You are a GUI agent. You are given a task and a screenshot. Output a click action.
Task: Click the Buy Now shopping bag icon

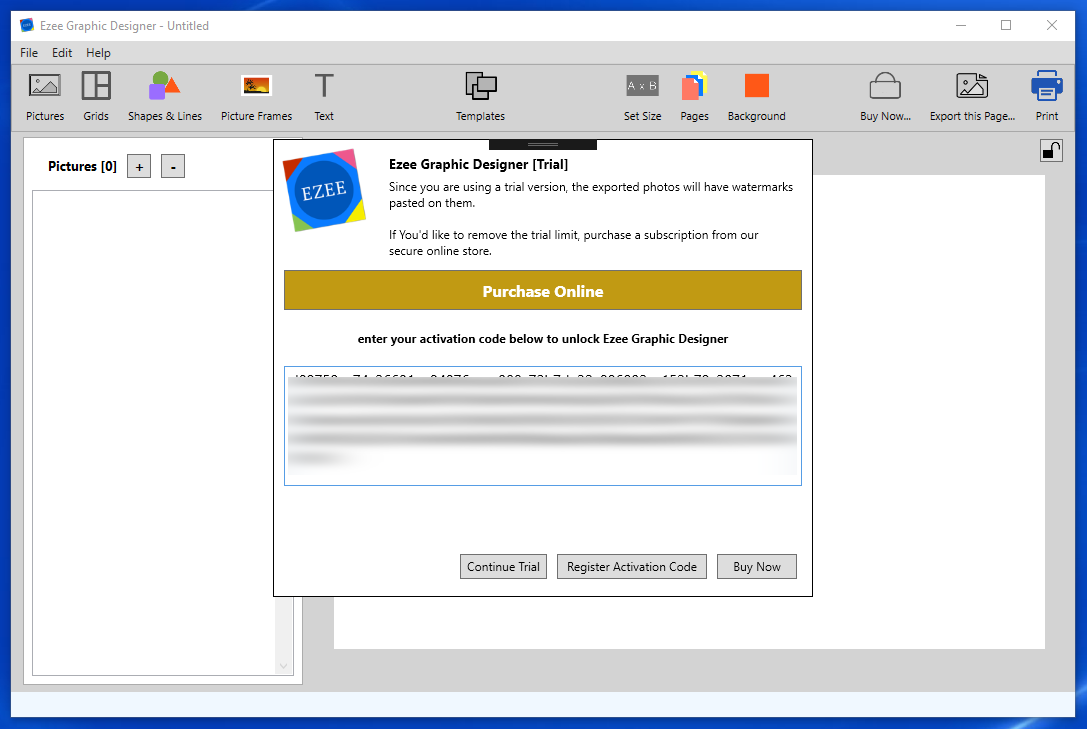[x=885, y=86]
